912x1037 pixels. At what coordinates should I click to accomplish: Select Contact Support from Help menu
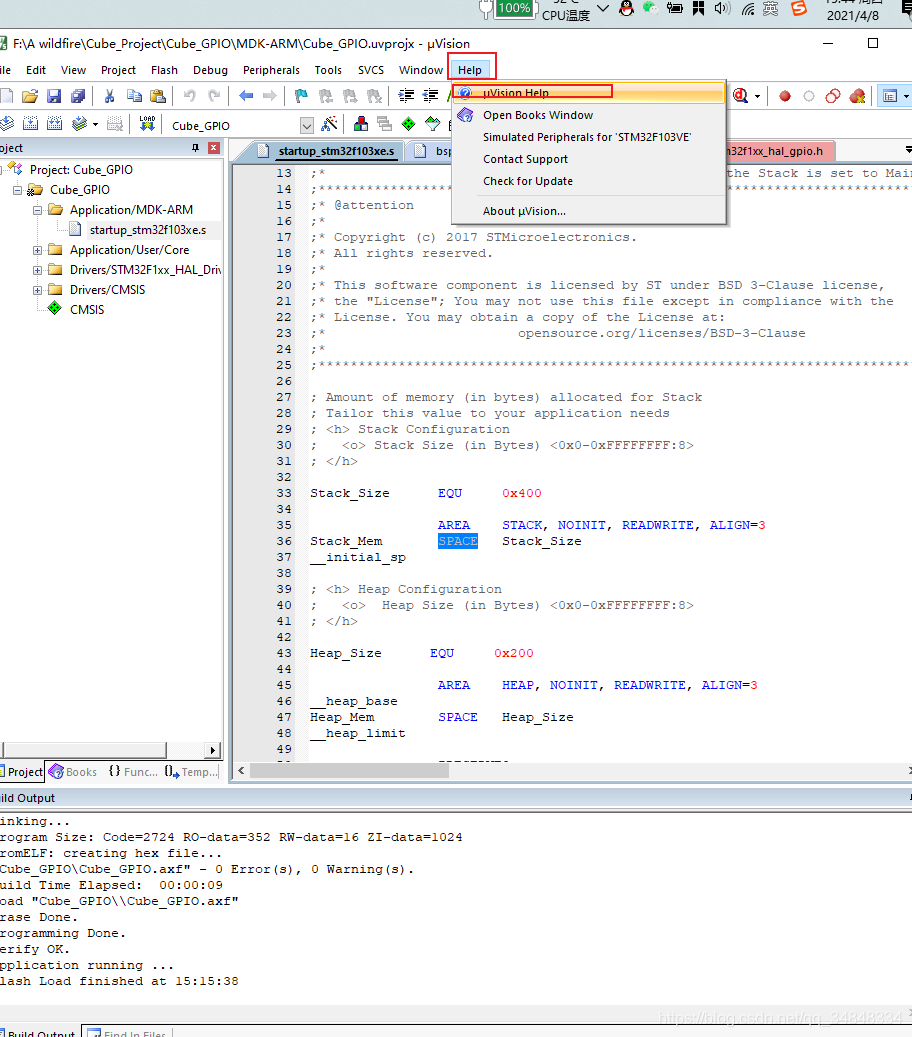click(589, 159)
